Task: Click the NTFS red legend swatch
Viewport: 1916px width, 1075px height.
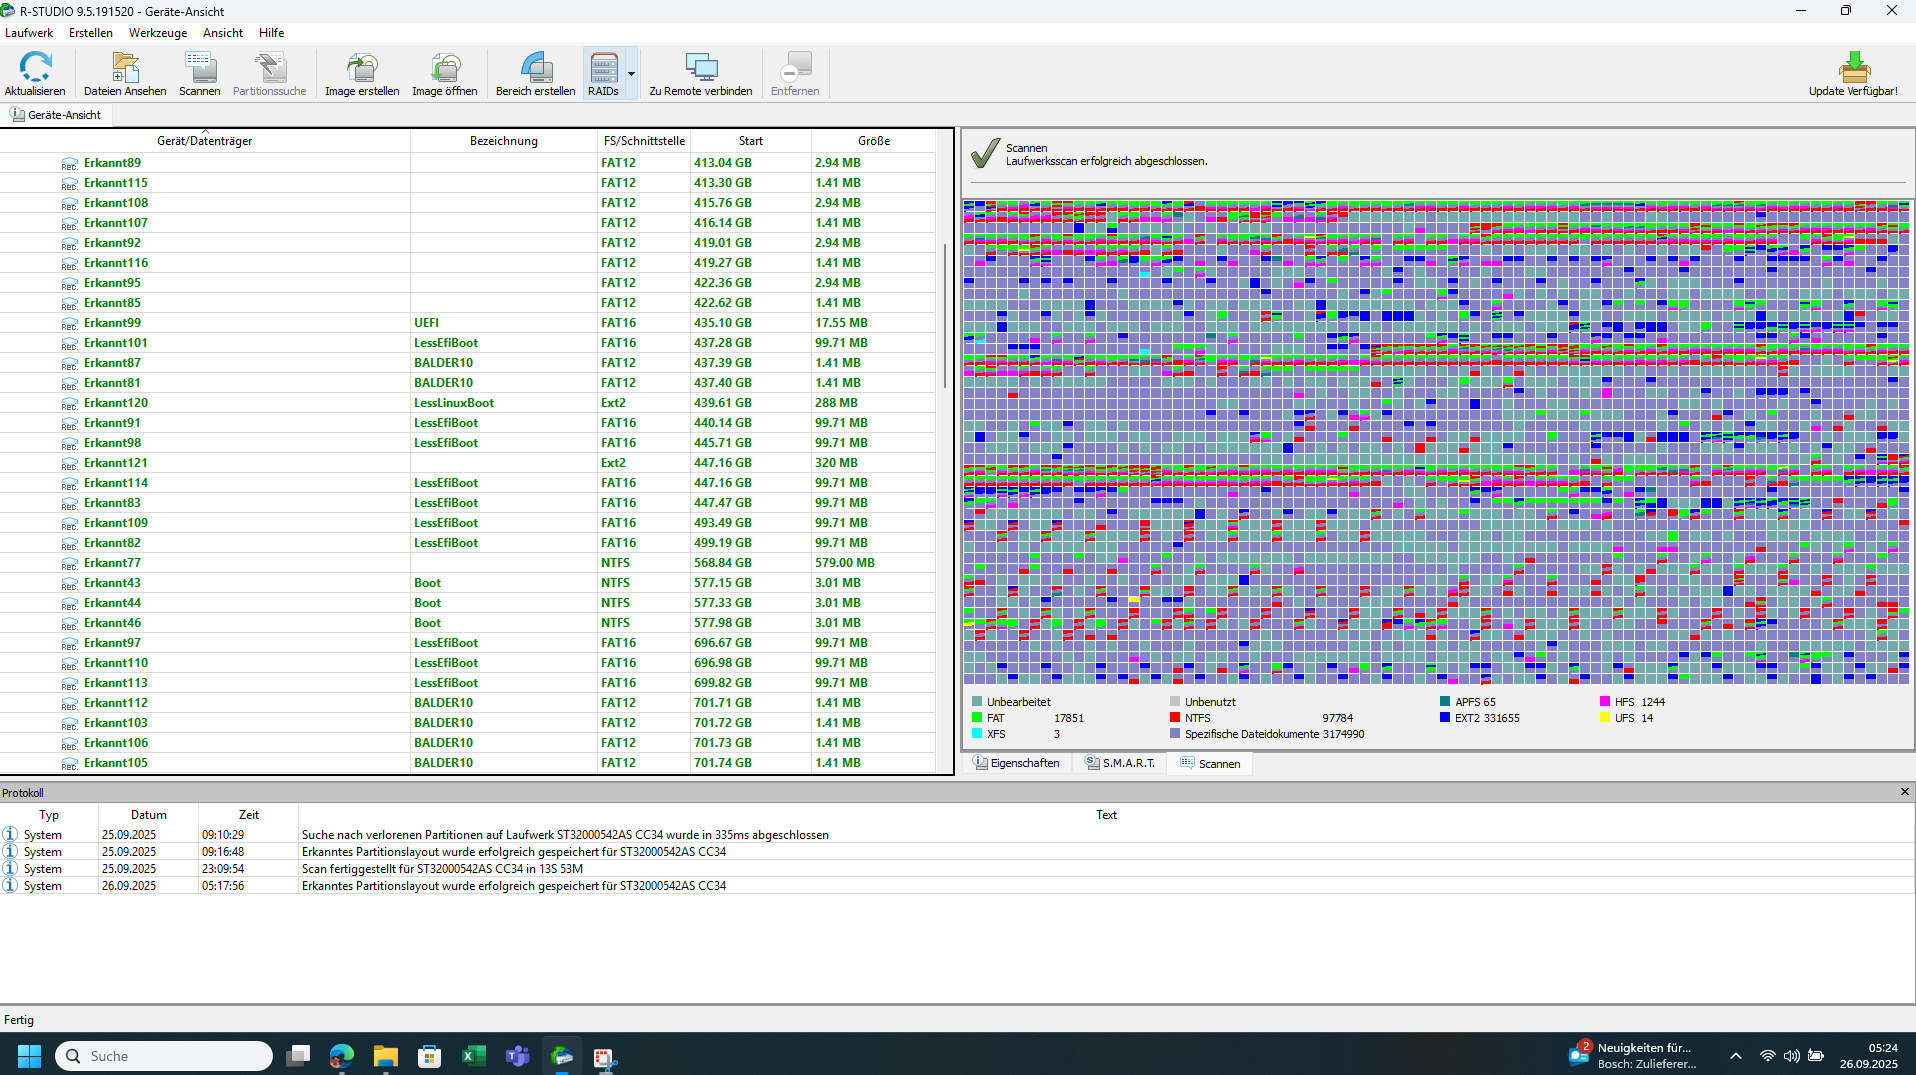Action: [x=1175, y=718]
